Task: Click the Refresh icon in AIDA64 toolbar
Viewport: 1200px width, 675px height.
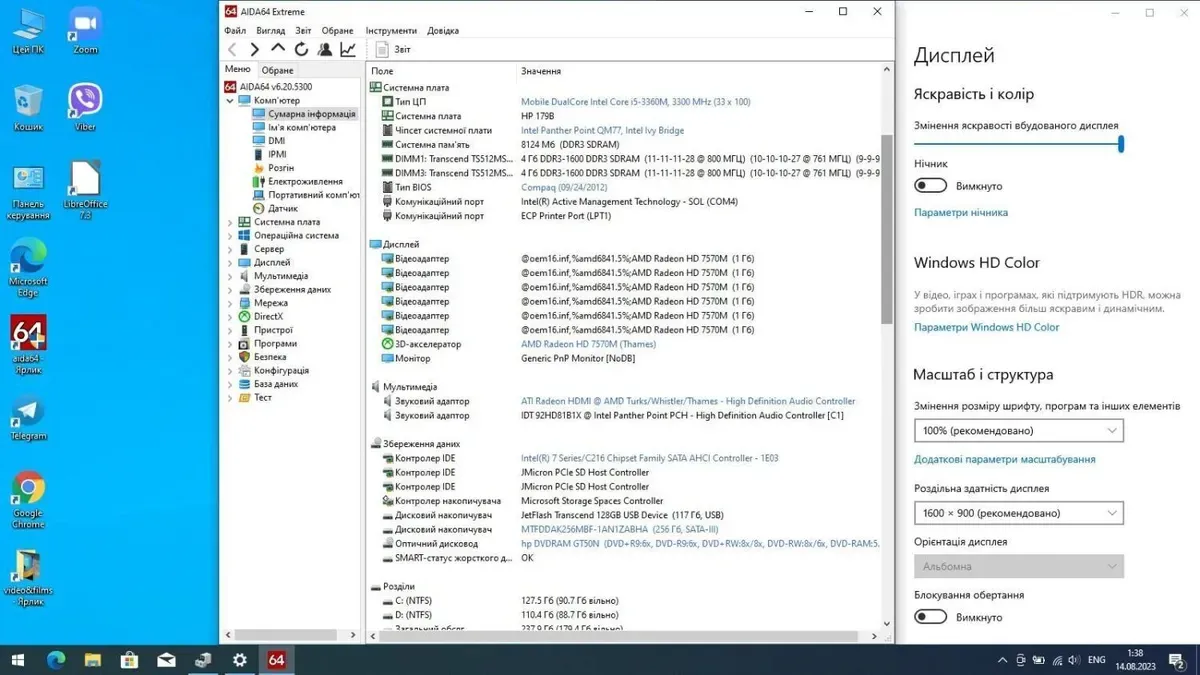Action: (x=301, y=49)
